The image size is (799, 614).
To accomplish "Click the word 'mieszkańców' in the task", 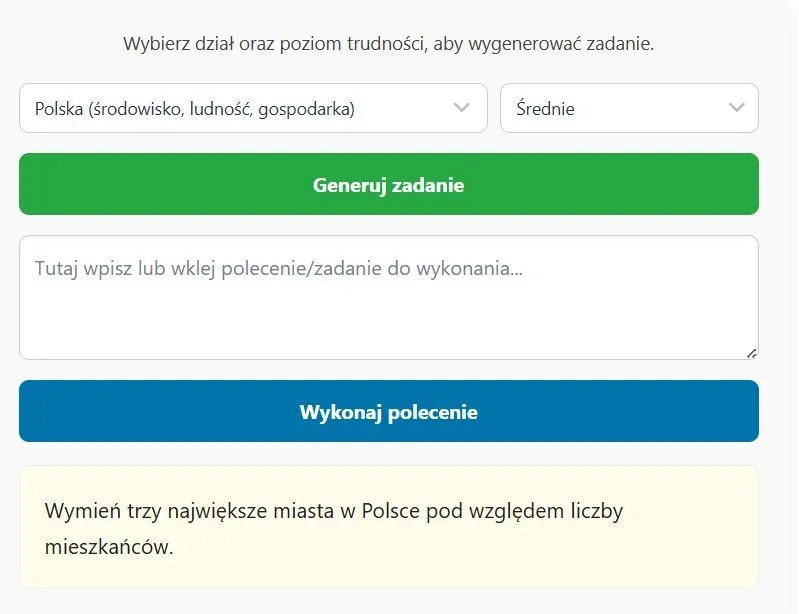I will [108, 548].
